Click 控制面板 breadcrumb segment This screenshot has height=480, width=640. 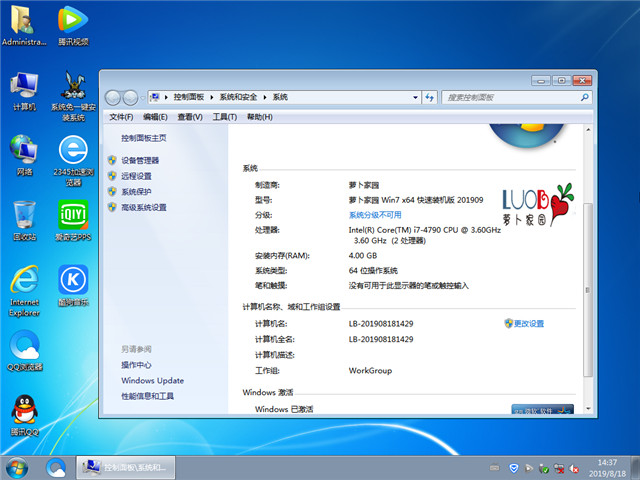189,97
